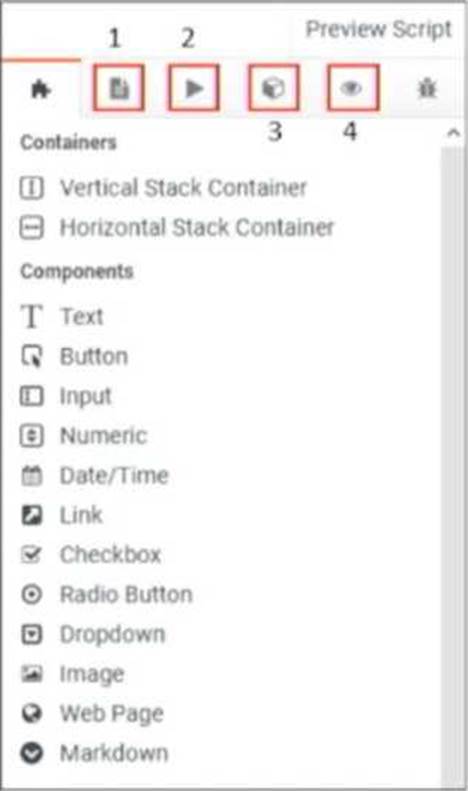Viewport: 468px width, 791px height.
Task: Open the puzzle-piece components tab
Action: pos(41,90)
